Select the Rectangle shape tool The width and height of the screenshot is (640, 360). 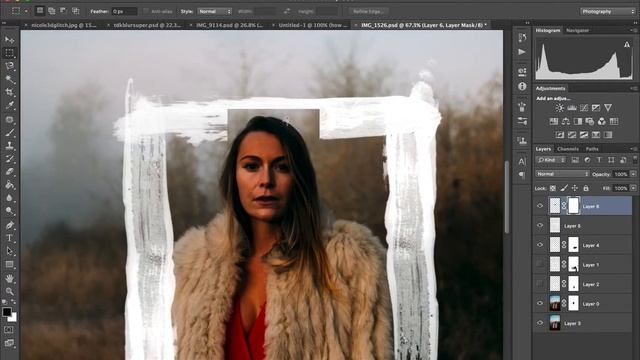pos(9,264)
